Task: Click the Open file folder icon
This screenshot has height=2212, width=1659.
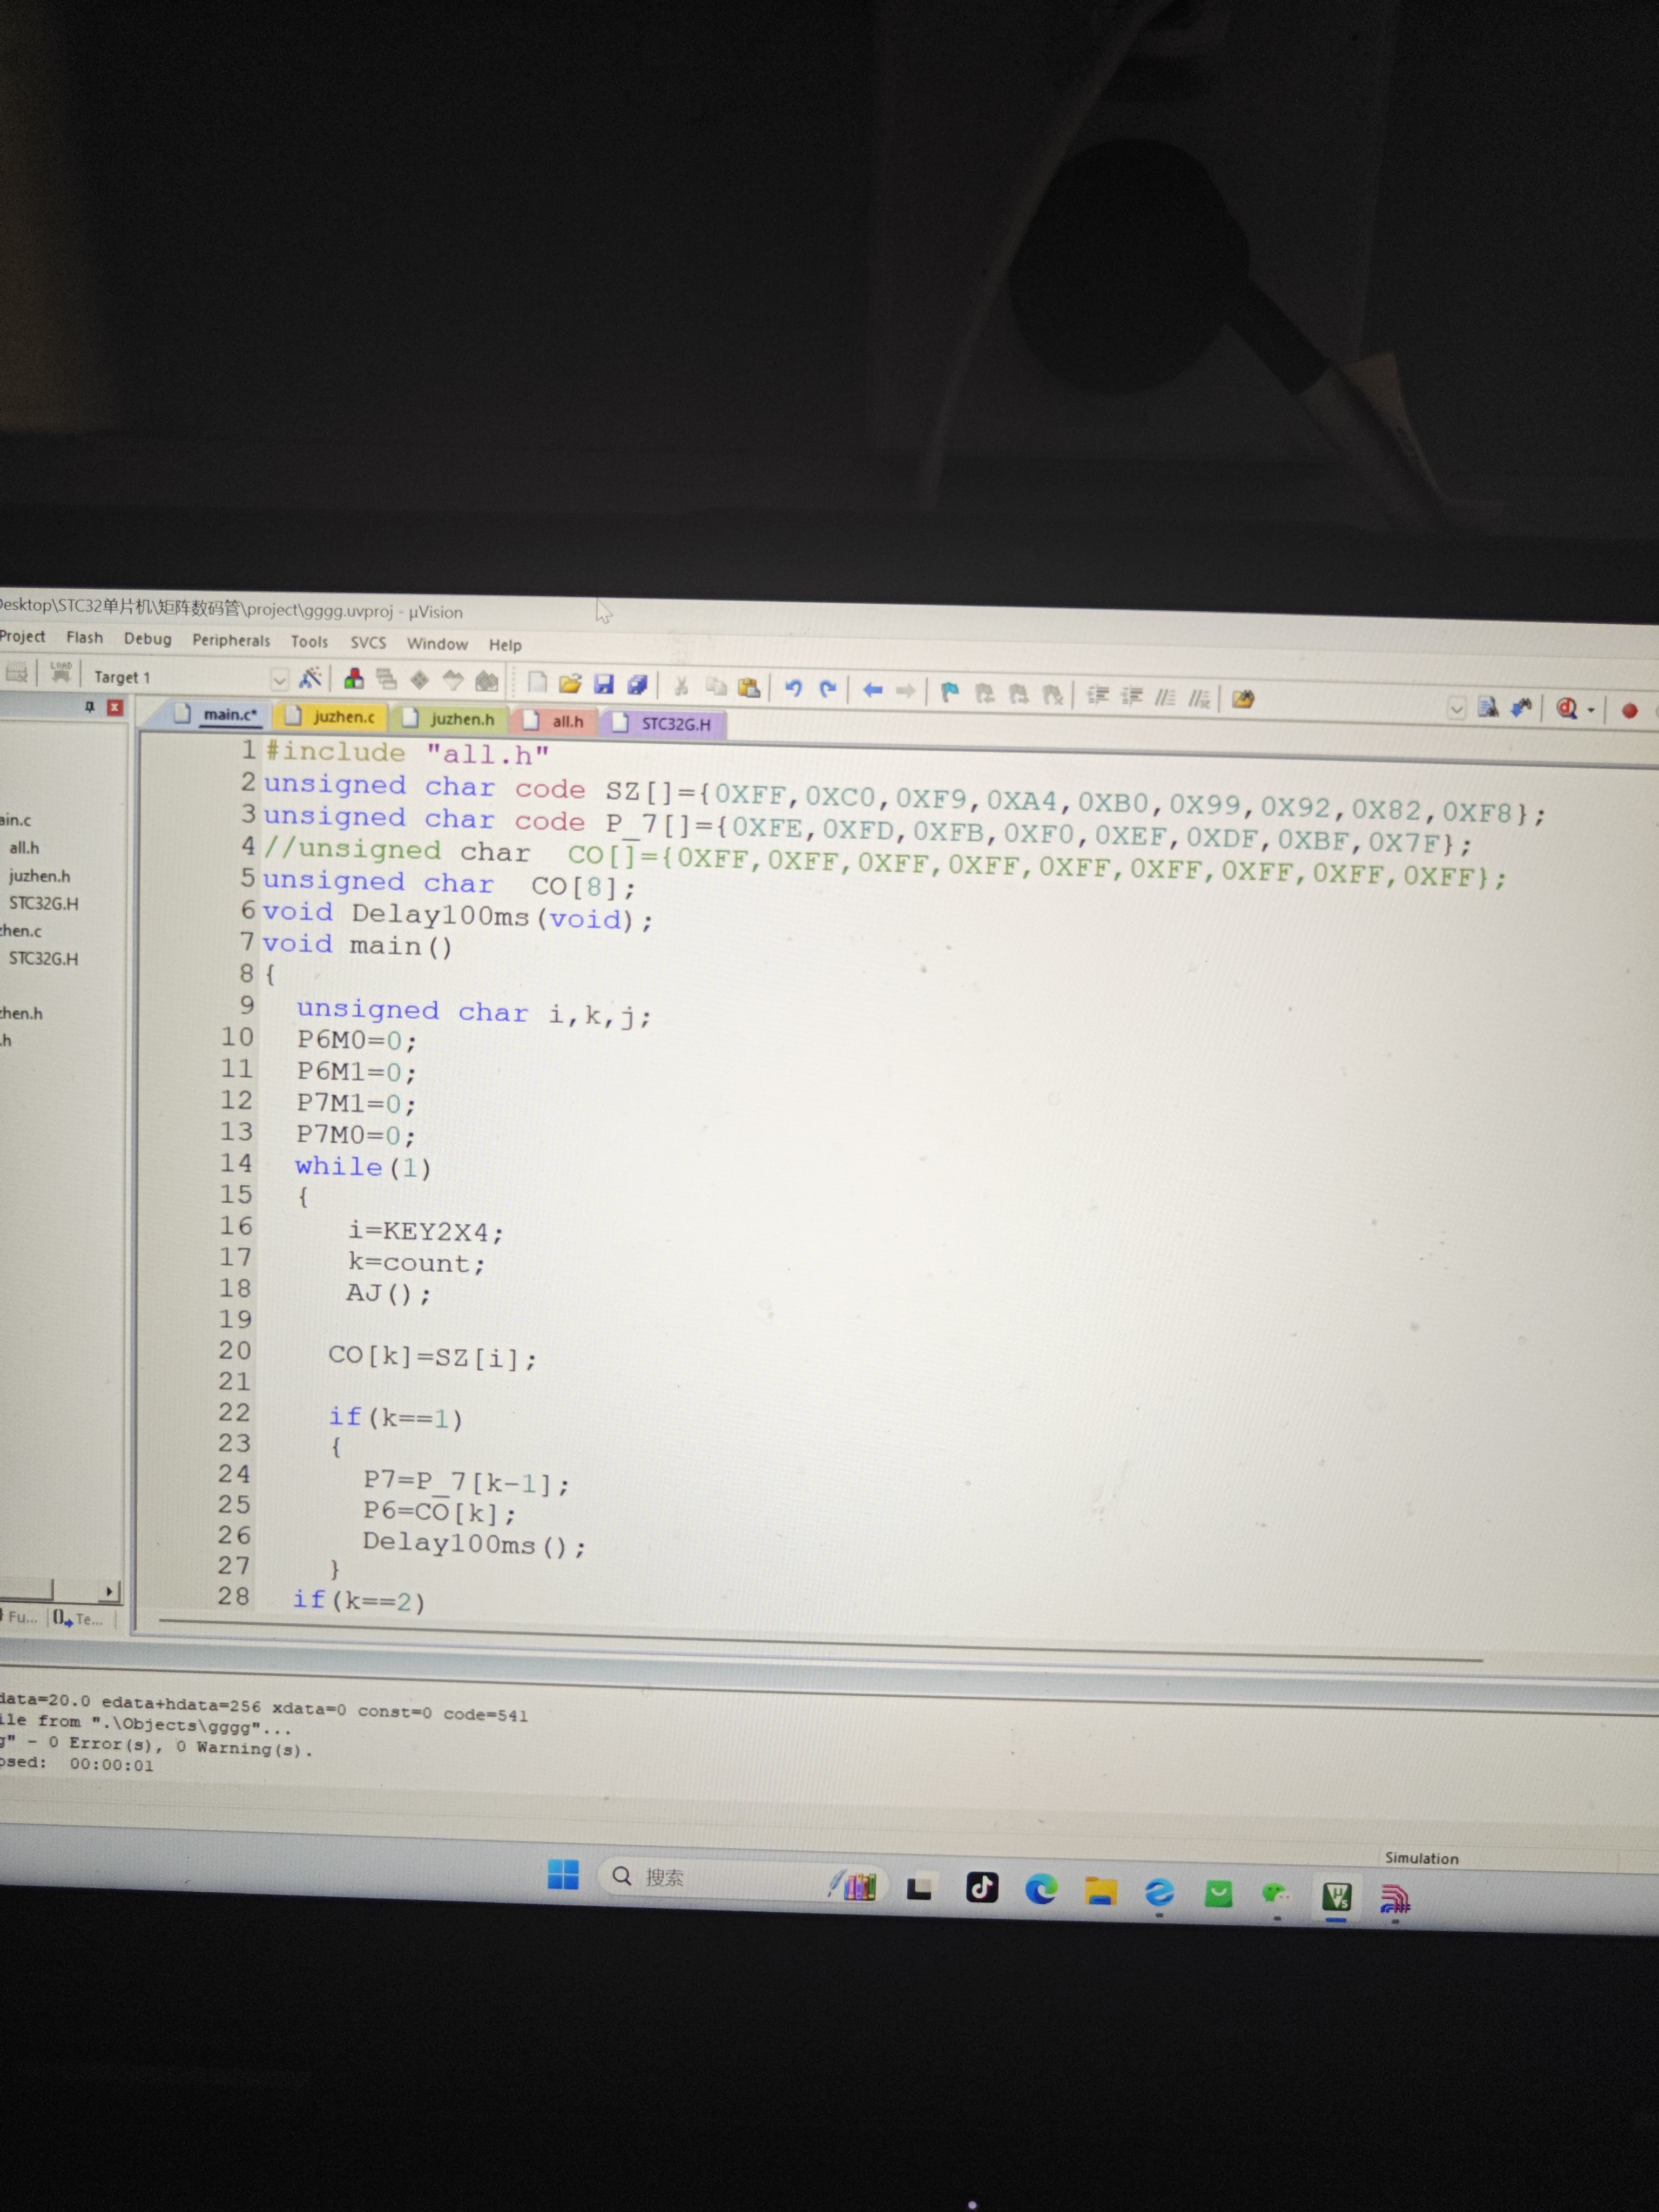Action: [x=570, y=684]
